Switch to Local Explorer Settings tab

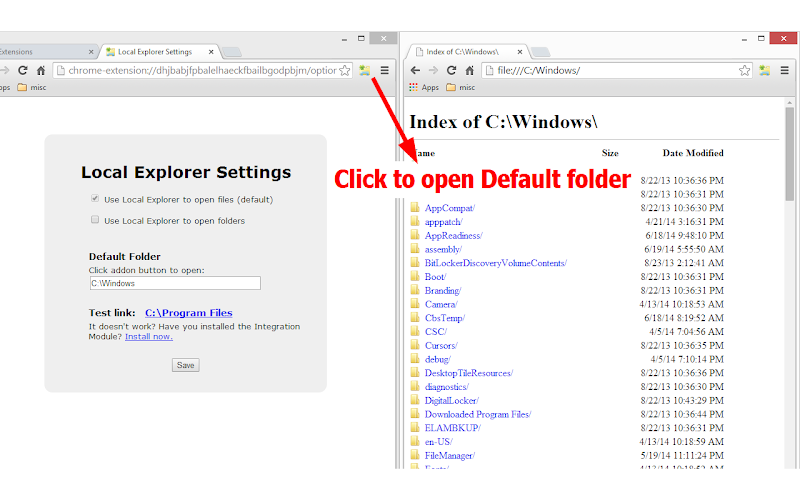pos(159,52)
